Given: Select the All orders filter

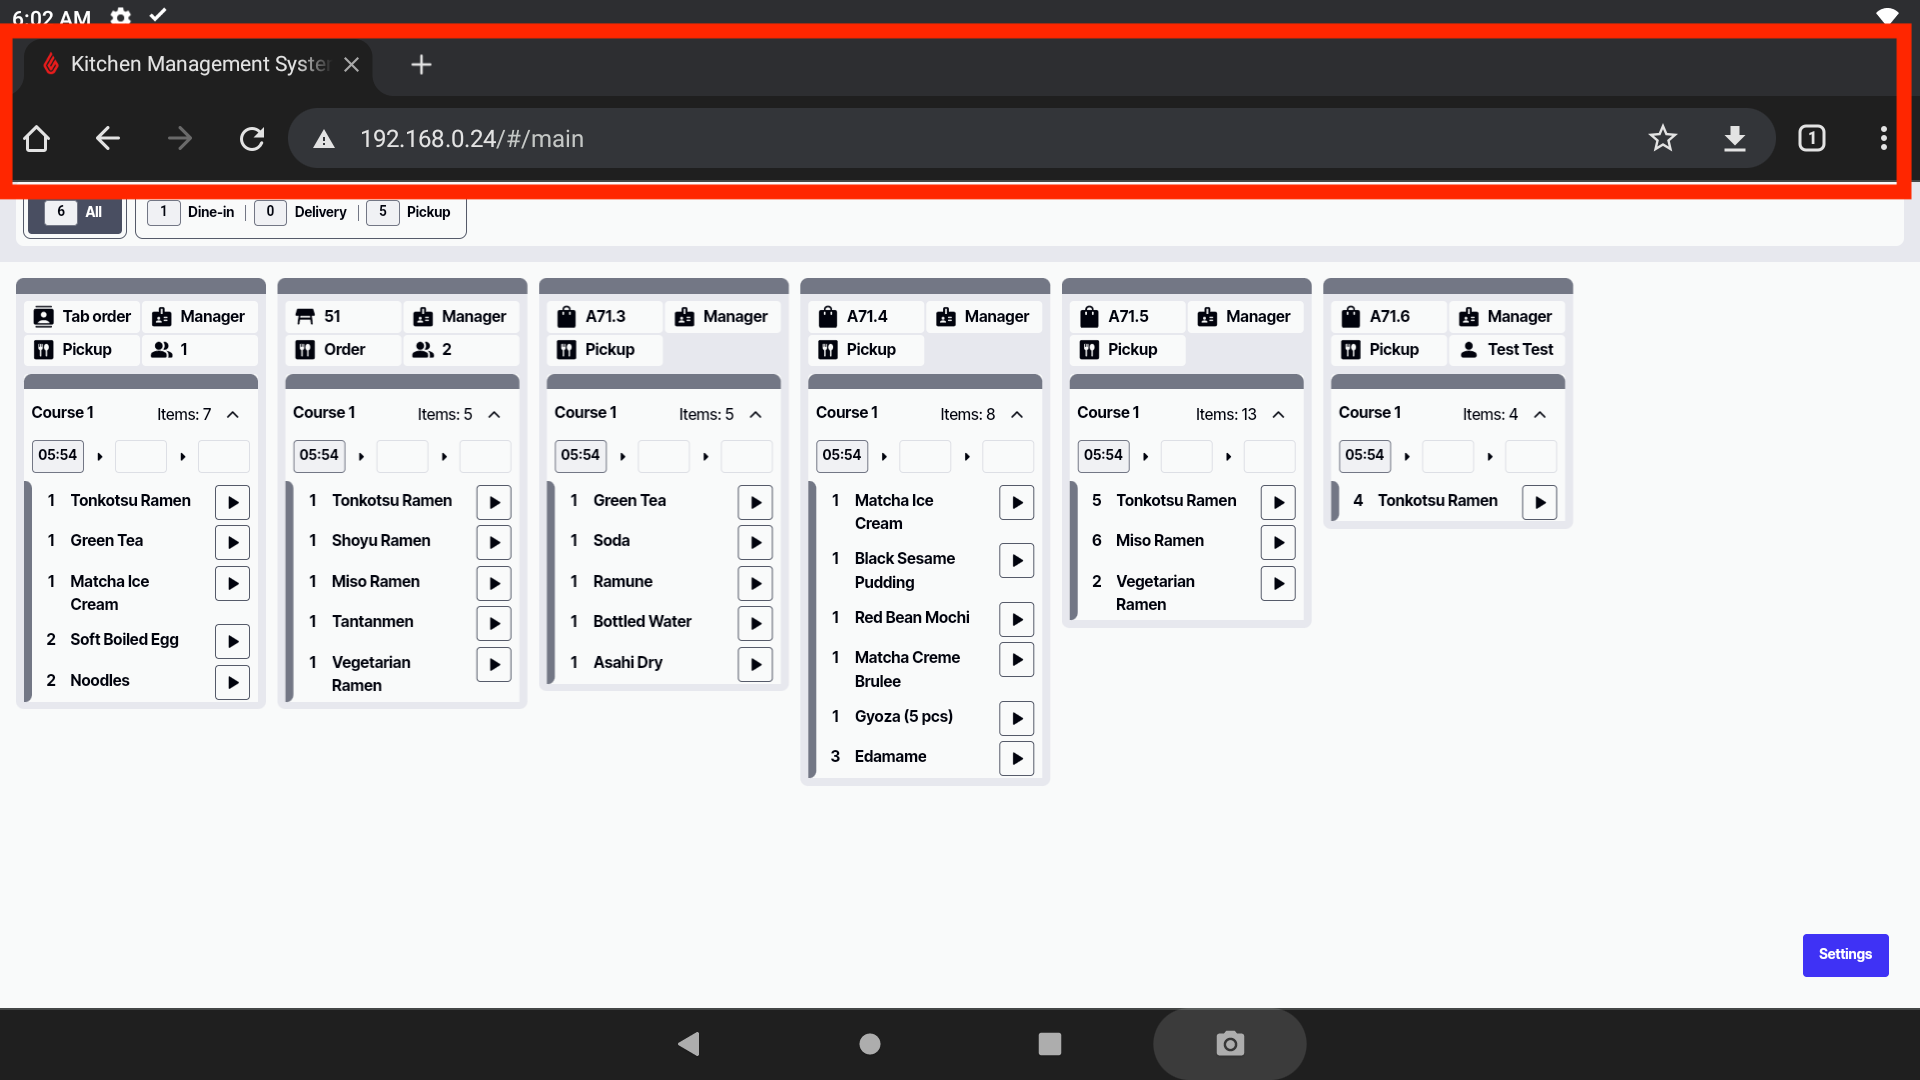Looking at the screenshot, I should point(76,212).
